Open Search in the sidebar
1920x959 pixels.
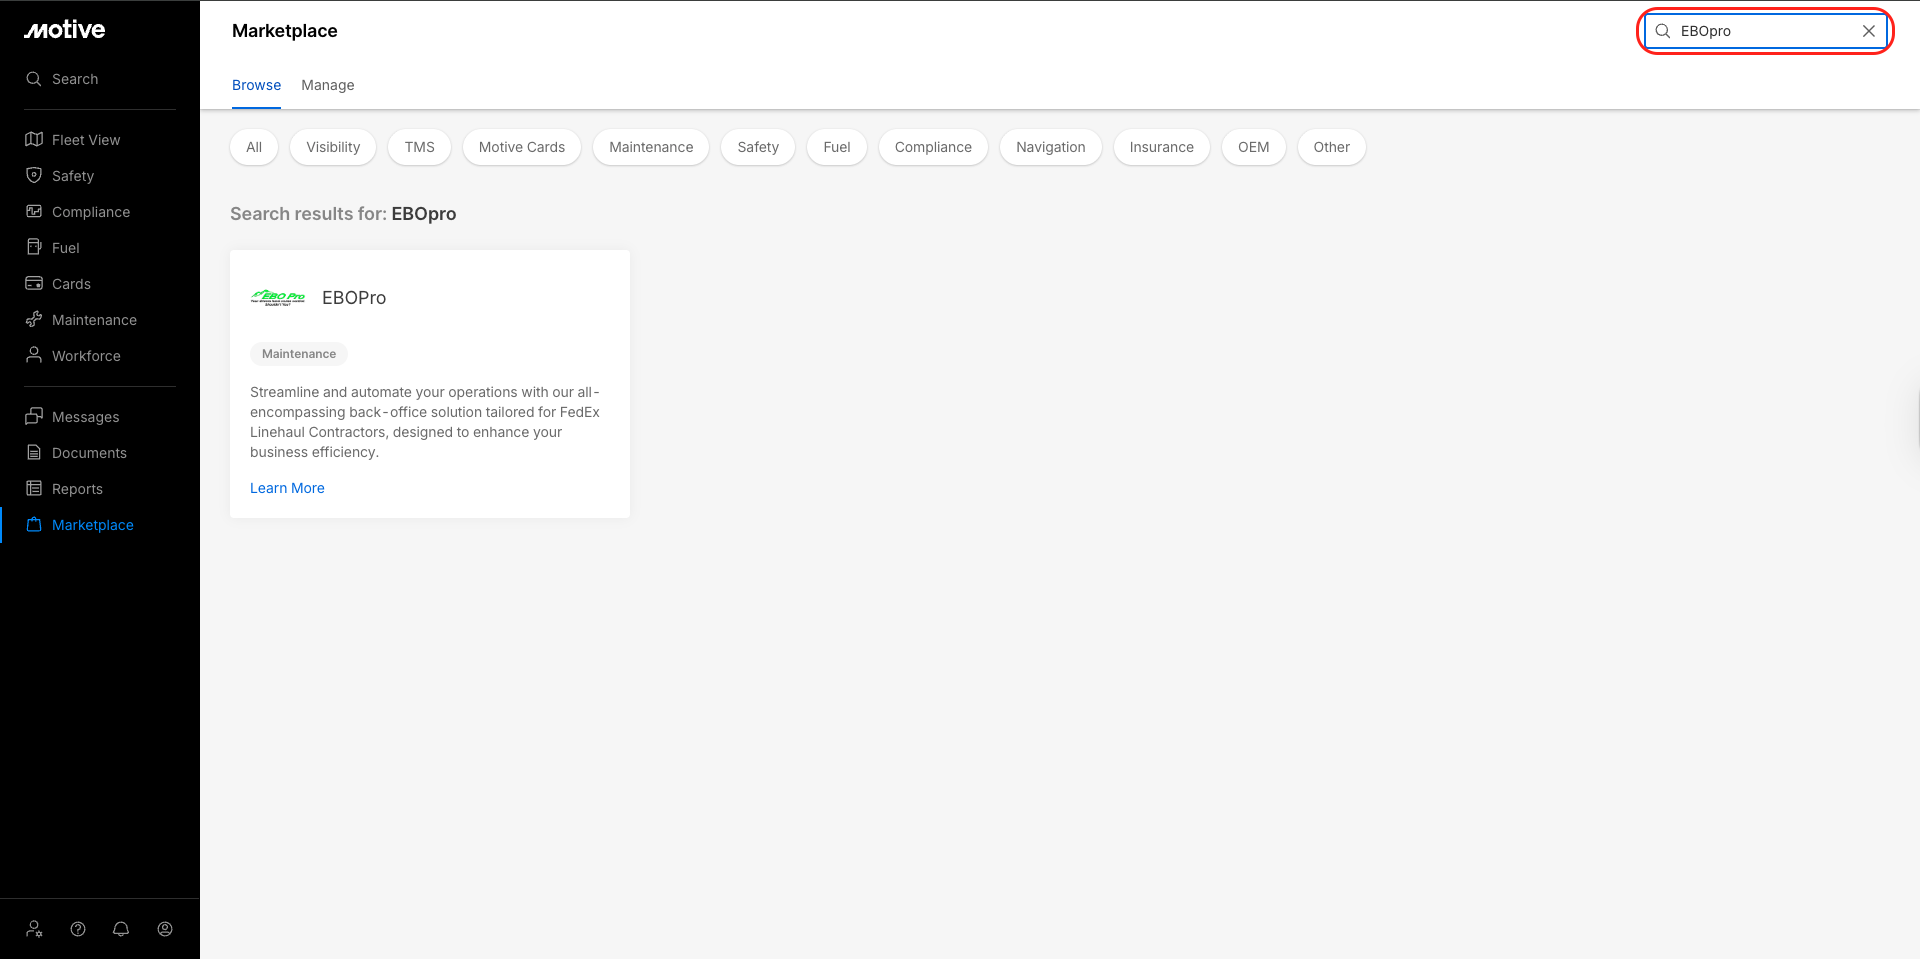coord(75,79)
